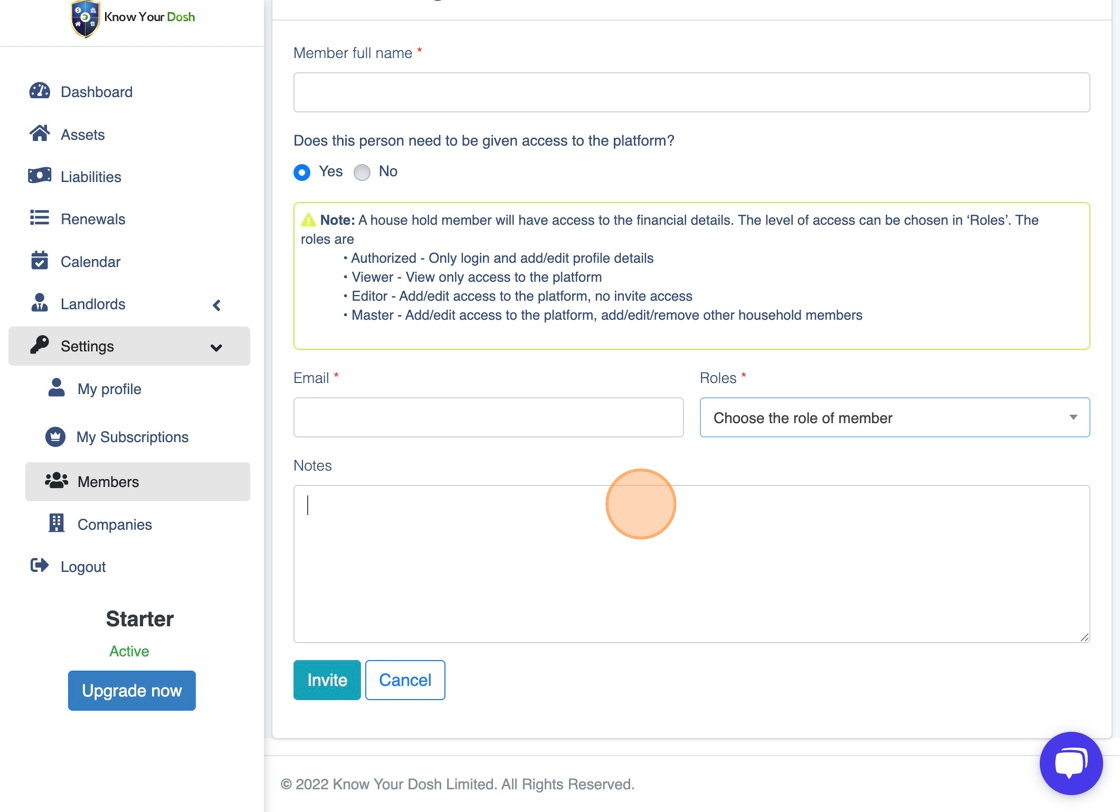Collapse the Settings menu chevron
The image size is (1120, 812).
[216, 348]
